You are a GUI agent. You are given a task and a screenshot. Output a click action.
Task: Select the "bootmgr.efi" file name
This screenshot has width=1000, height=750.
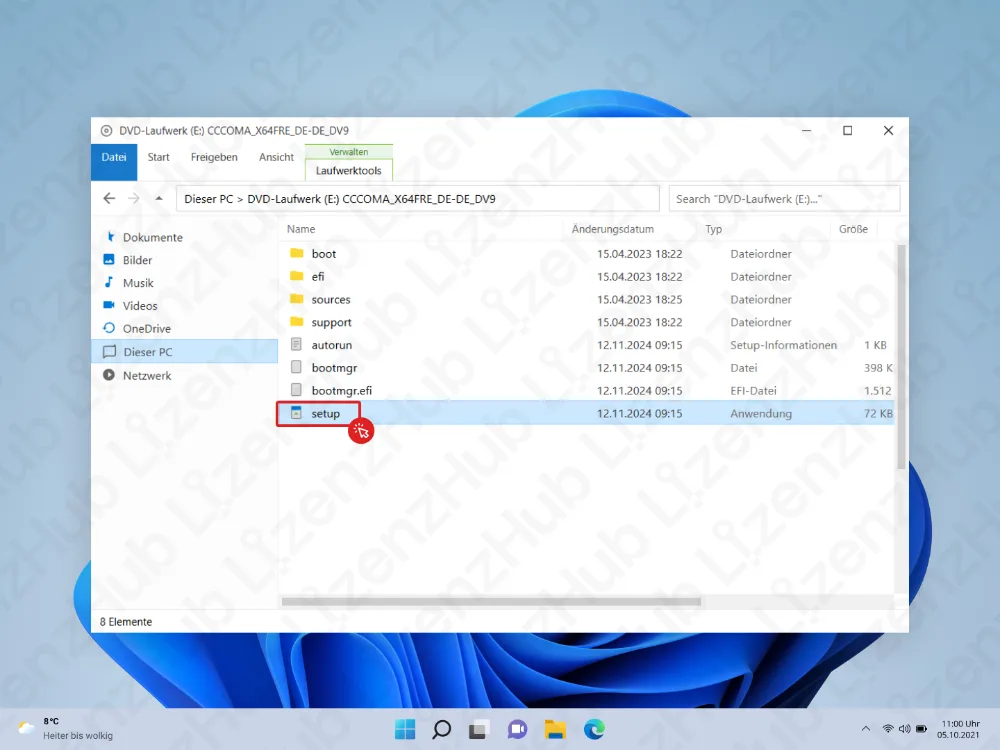[x=341, y=390]
